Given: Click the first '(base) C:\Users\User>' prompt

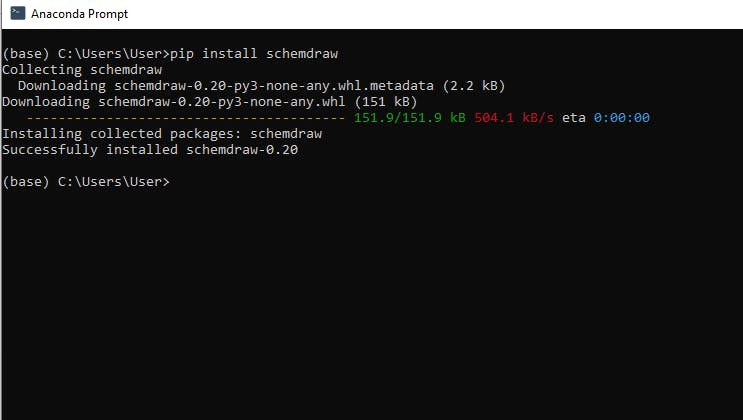Looking at the screenshot, I should tap(86, 54).
